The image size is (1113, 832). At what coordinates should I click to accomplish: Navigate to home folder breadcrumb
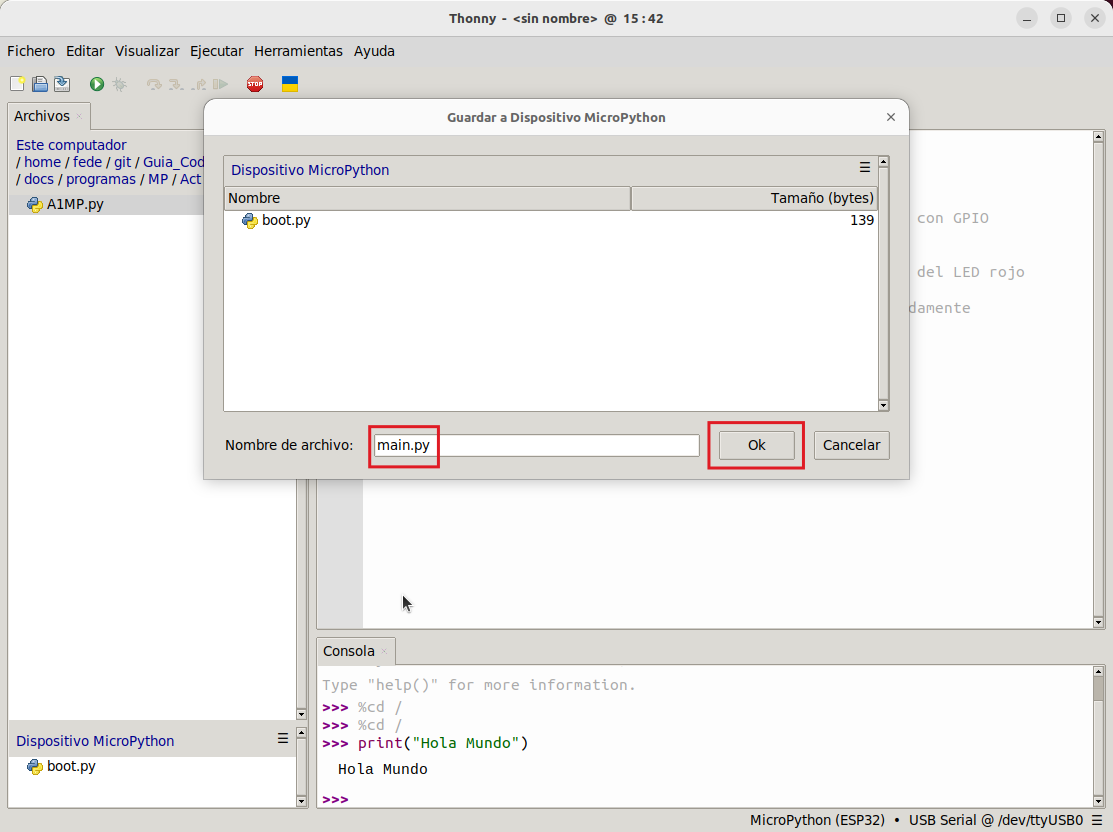pyautogui.click(x=43, y=162)
